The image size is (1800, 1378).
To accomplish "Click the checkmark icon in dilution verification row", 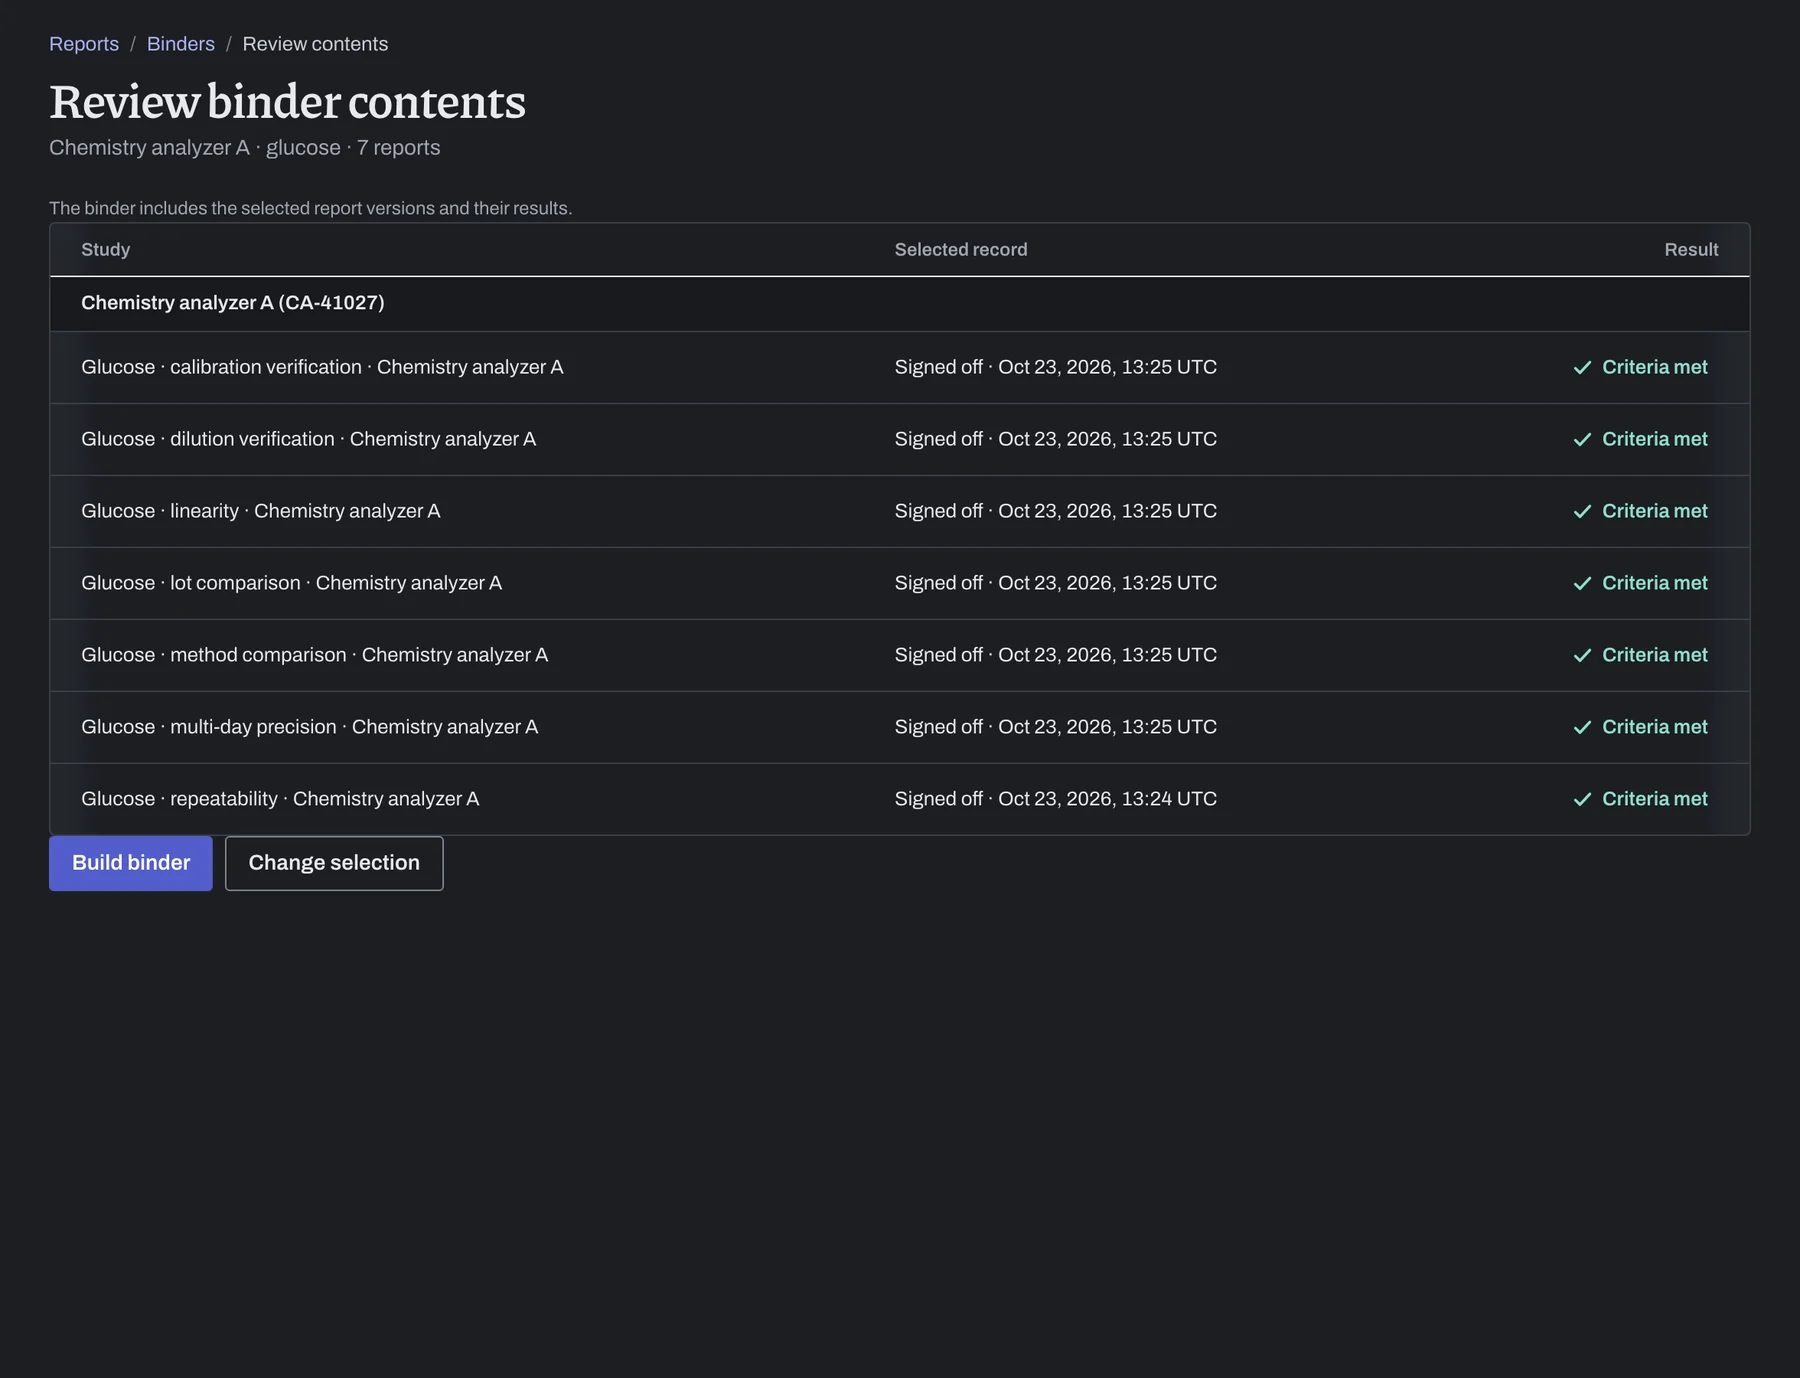I will (x=1582, y=440).
